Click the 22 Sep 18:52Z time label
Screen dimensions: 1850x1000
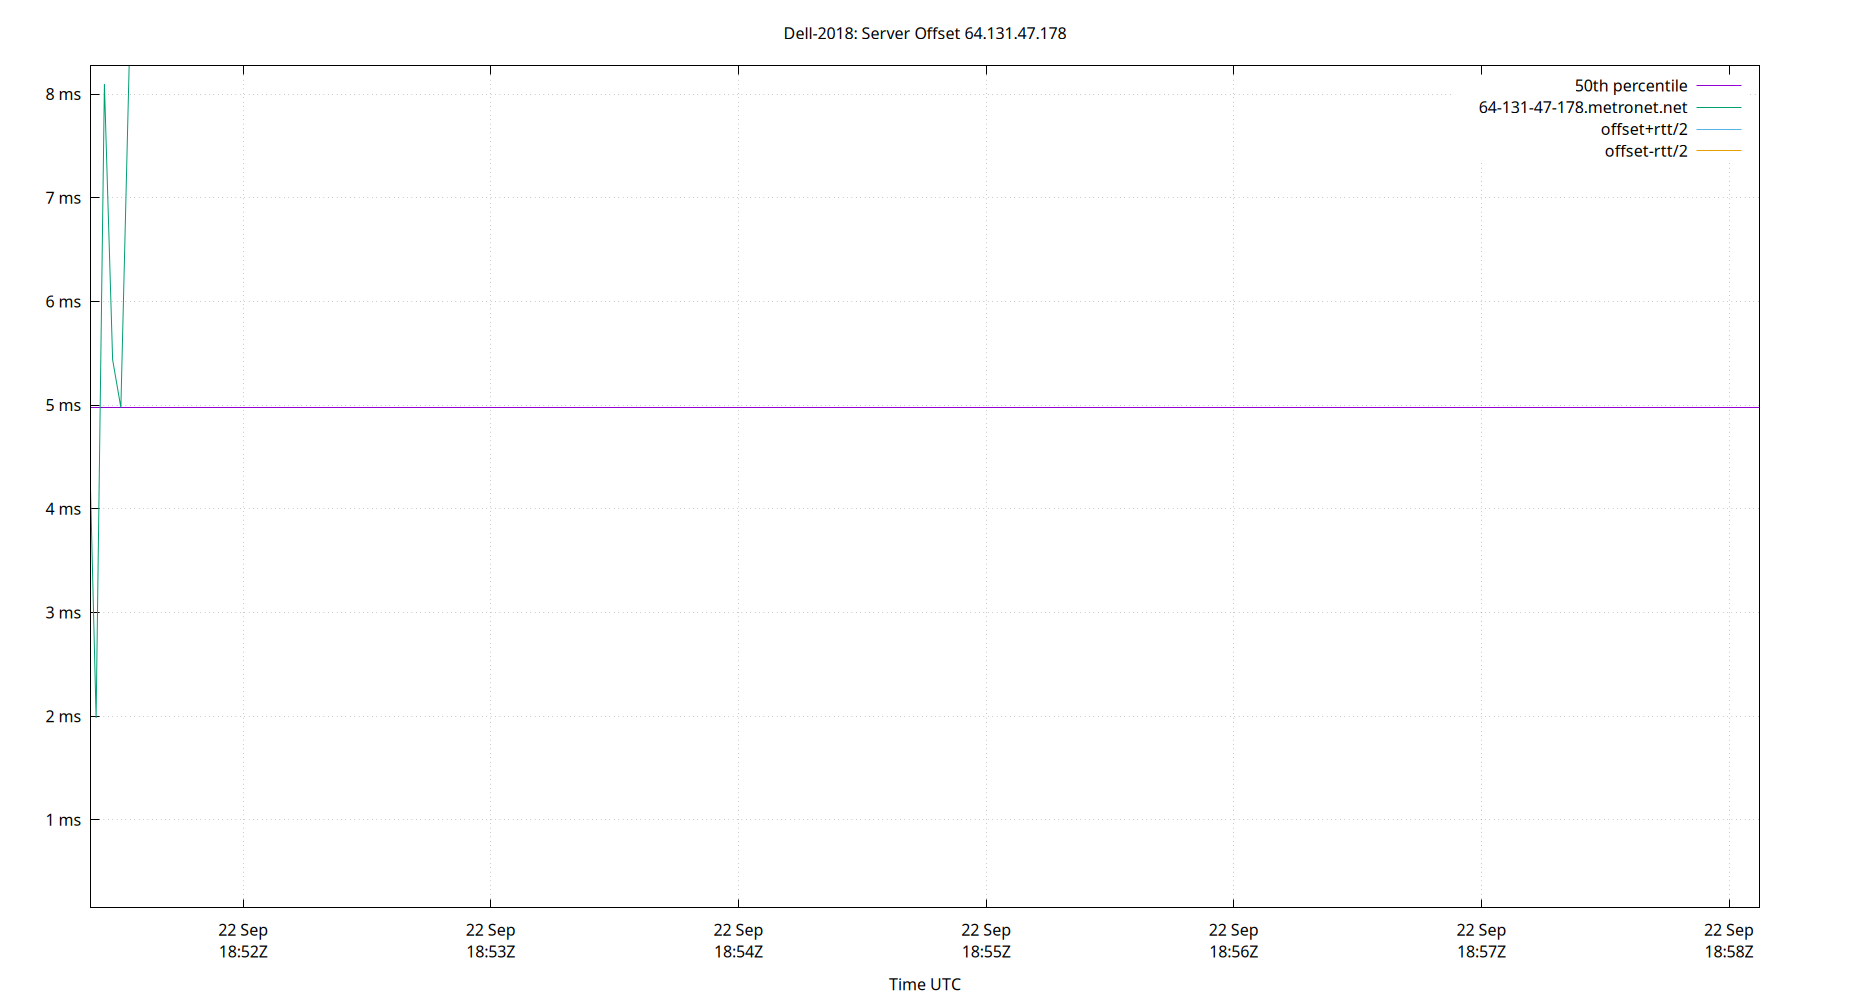[x=243, y=941]
